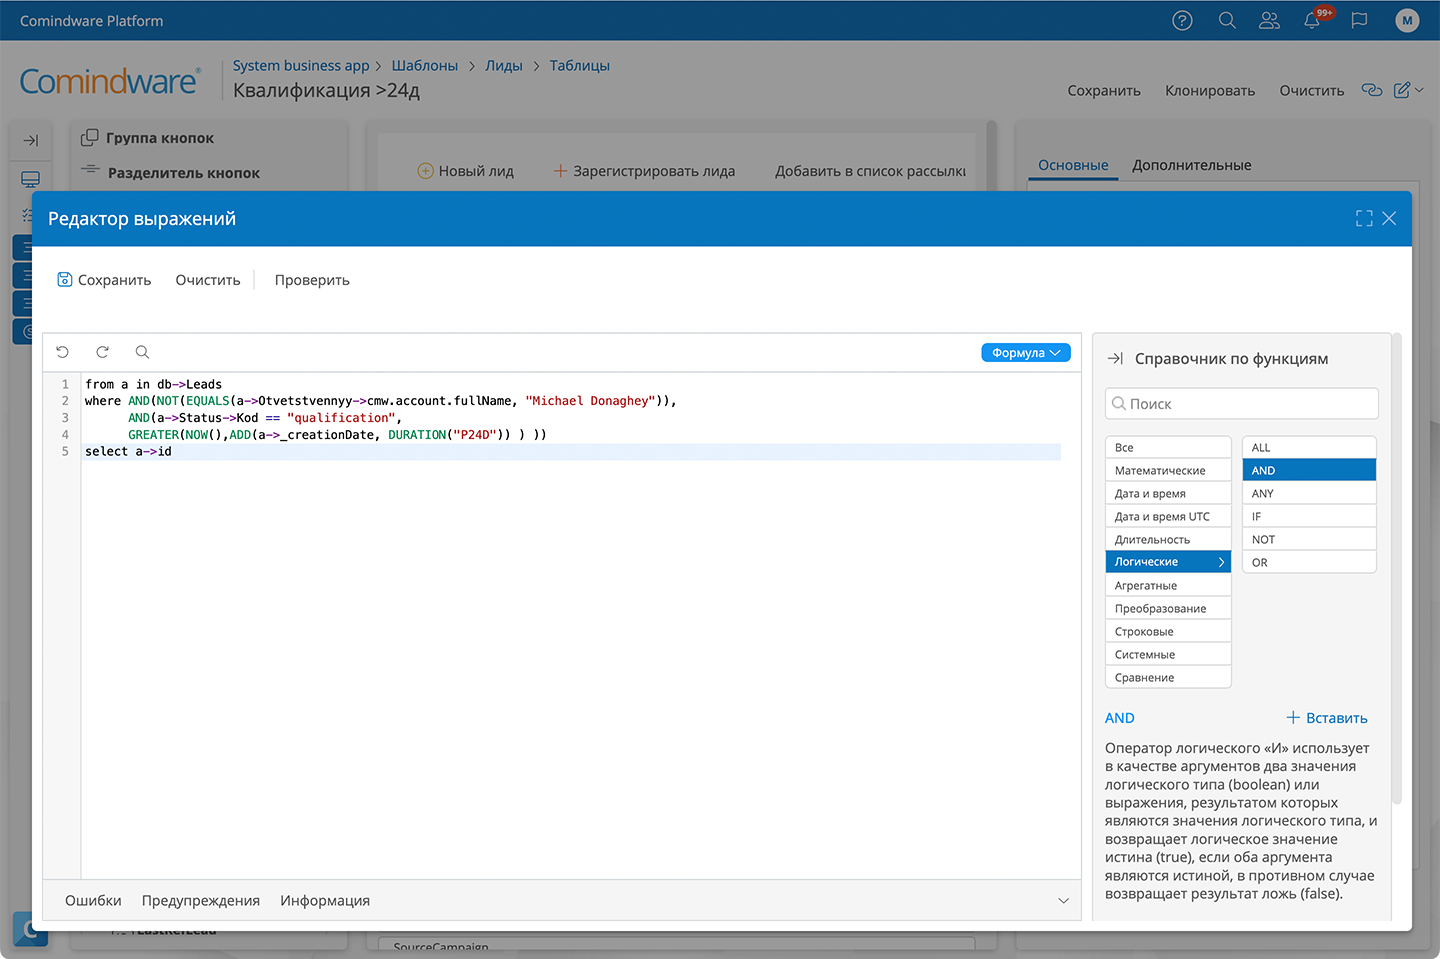Click Проверить to validate expression
This screenshot has width=1440, height=959.
click(x=312, y=280)
